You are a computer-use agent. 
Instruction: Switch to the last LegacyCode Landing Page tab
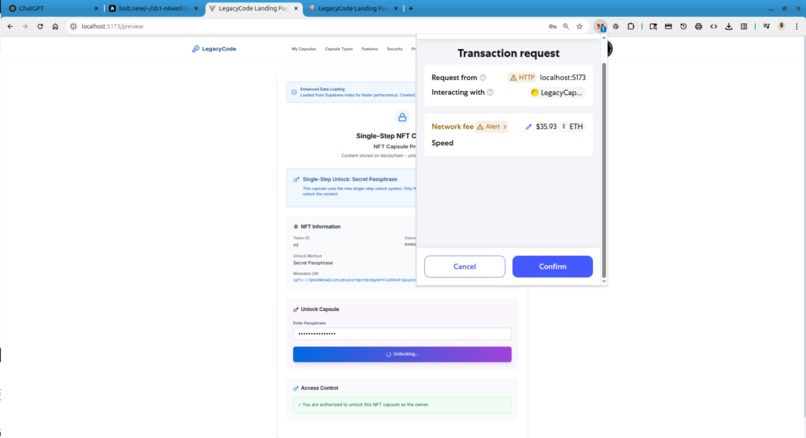point(352,8)
